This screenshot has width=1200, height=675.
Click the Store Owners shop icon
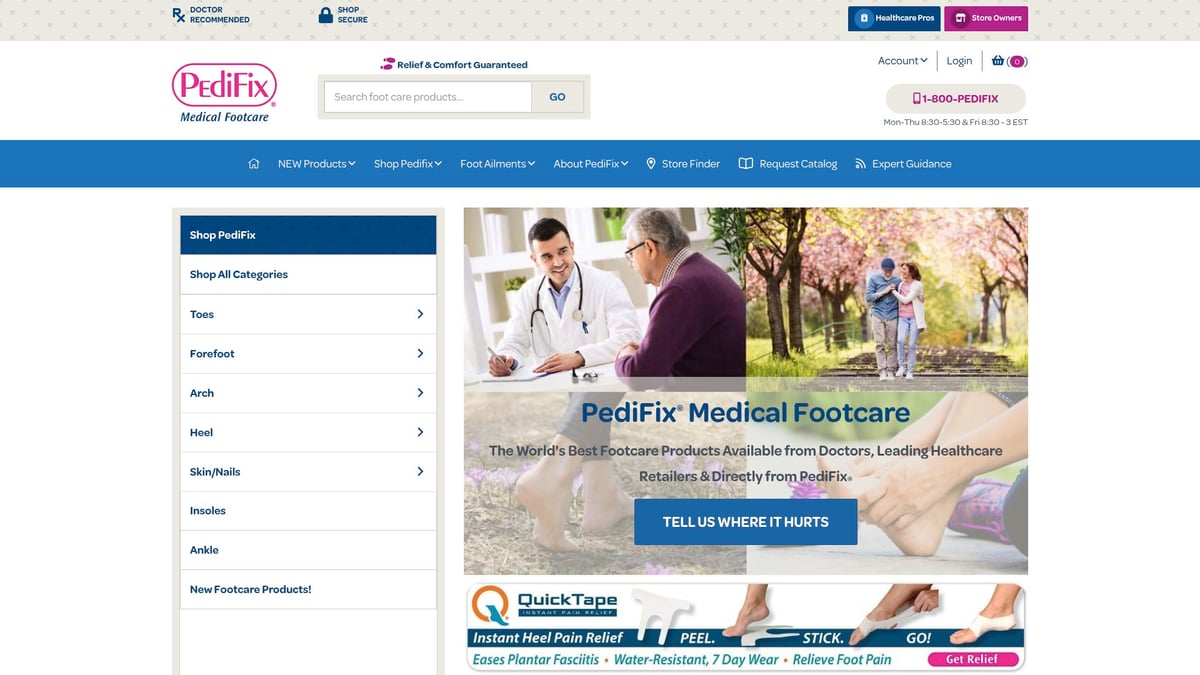(960, 18)
